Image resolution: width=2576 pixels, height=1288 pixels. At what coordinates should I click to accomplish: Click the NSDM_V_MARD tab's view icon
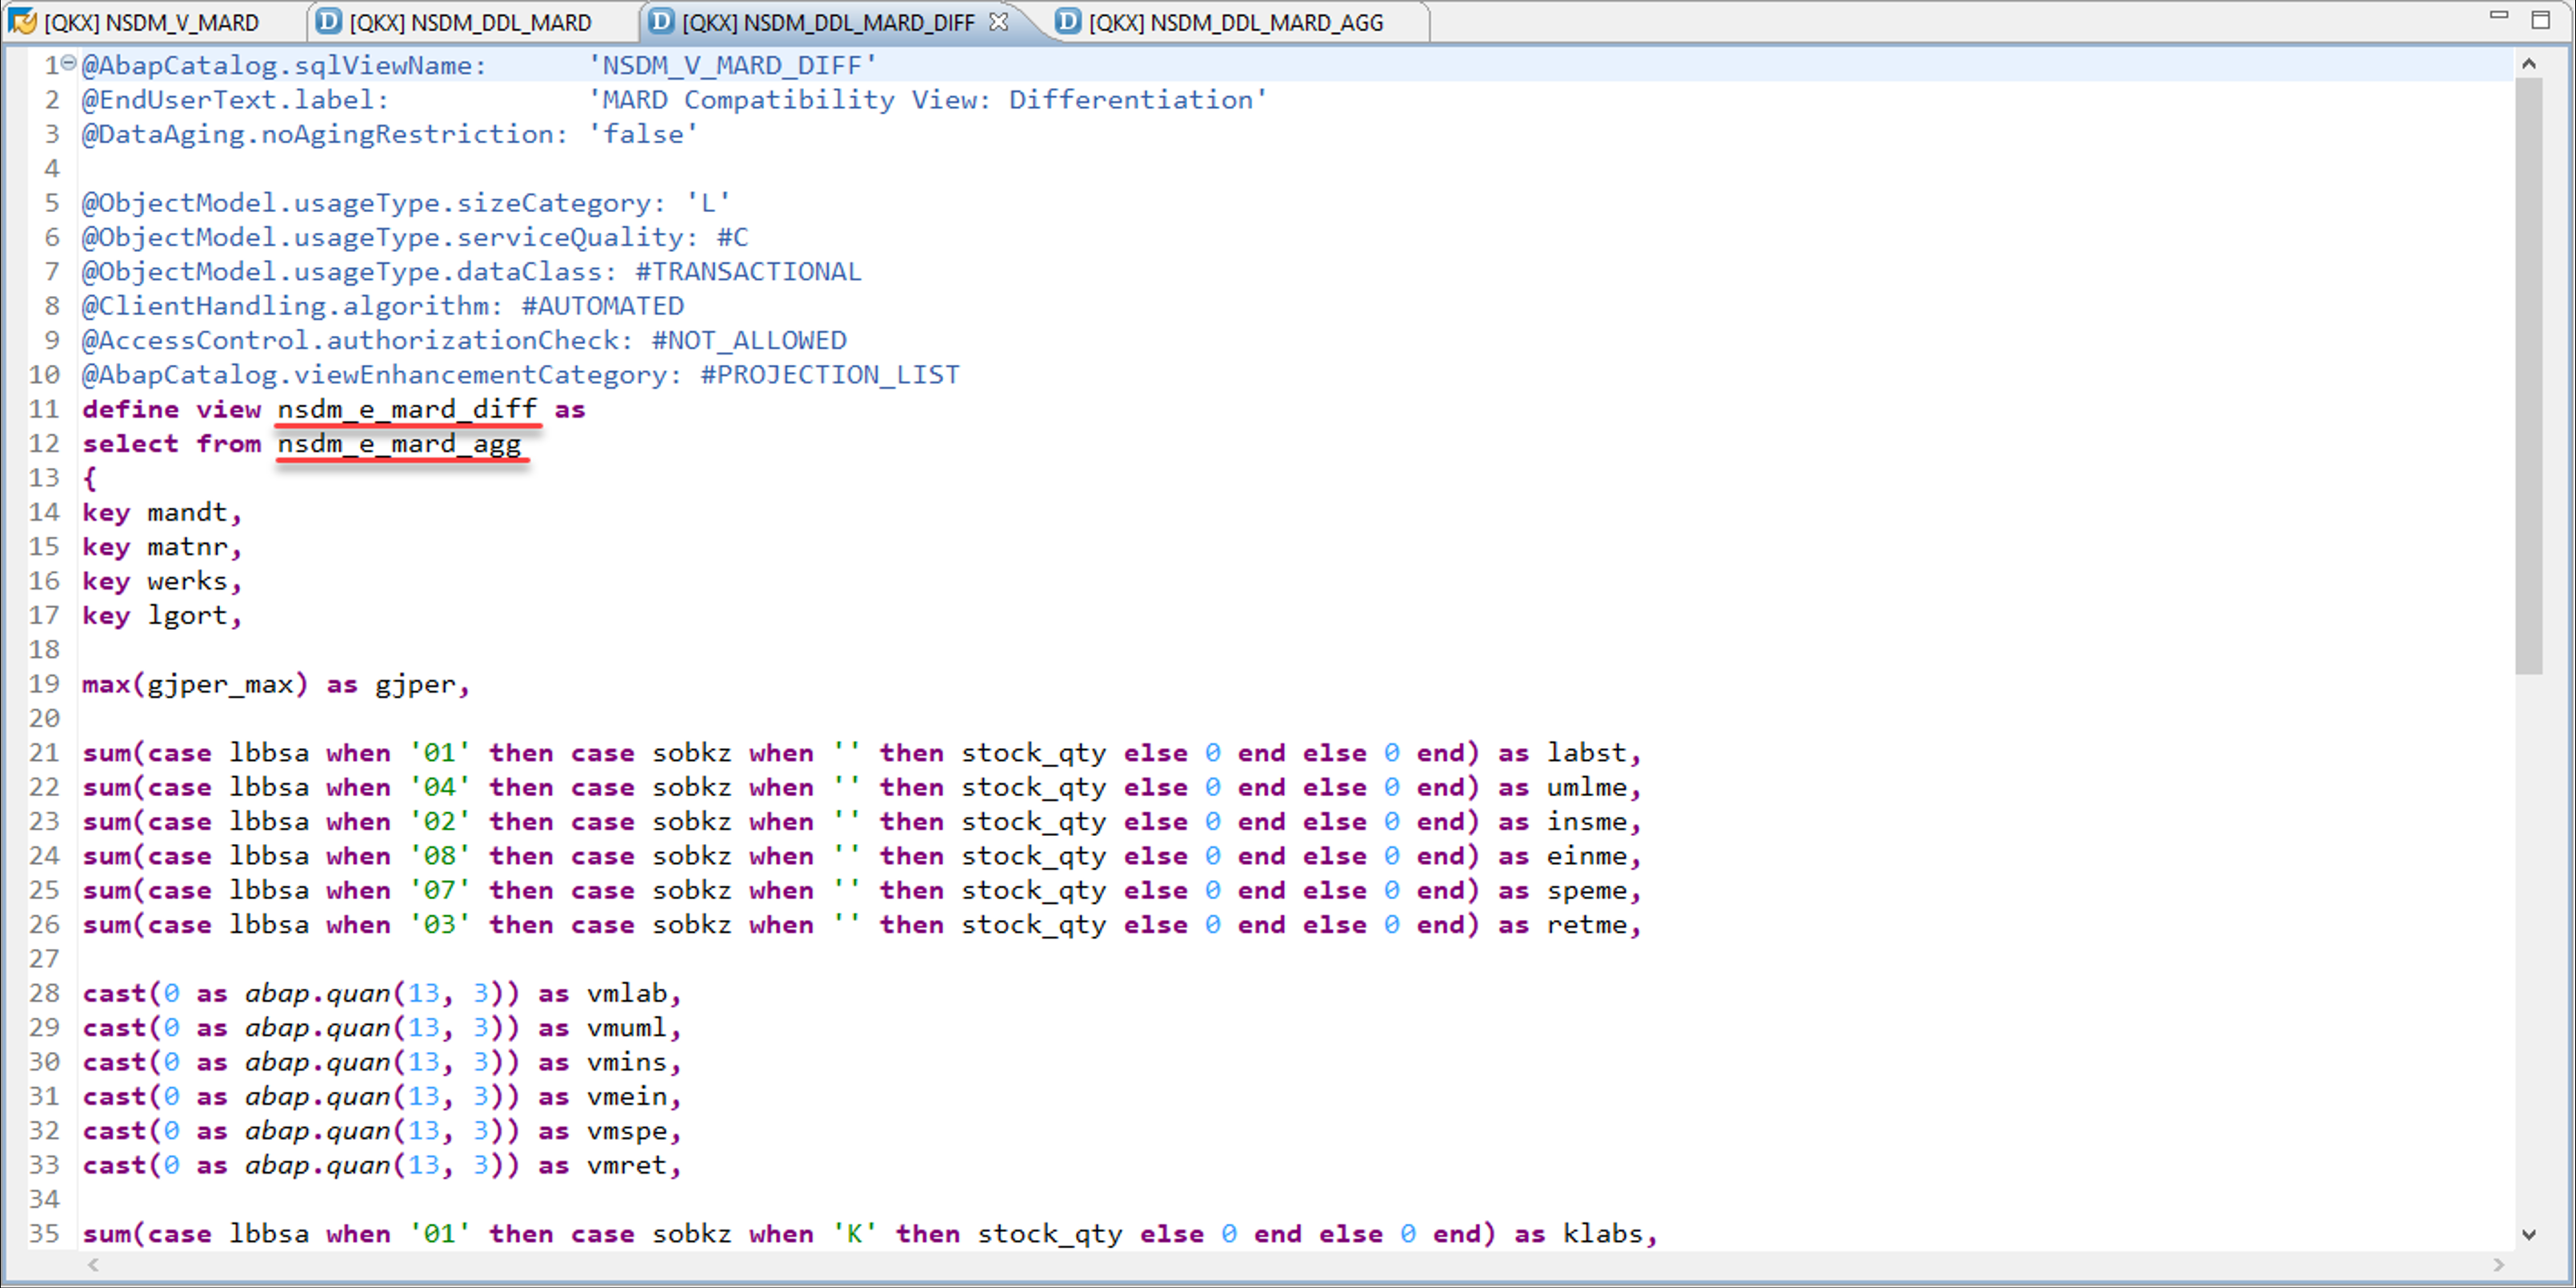22,21
